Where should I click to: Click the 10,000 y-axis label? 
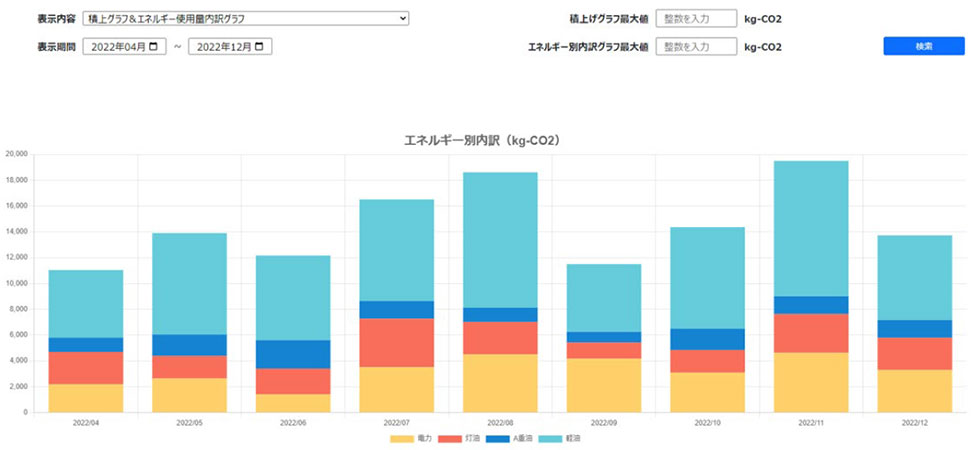point(16,283)
